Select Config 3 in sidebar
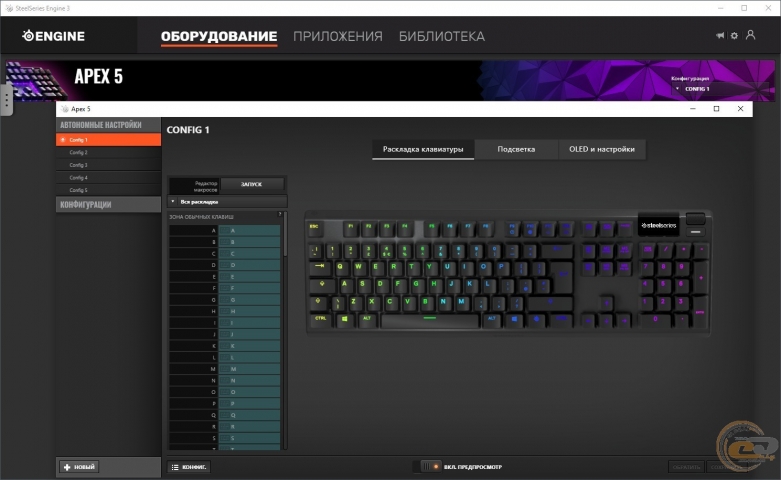 (x=109, y=165)
